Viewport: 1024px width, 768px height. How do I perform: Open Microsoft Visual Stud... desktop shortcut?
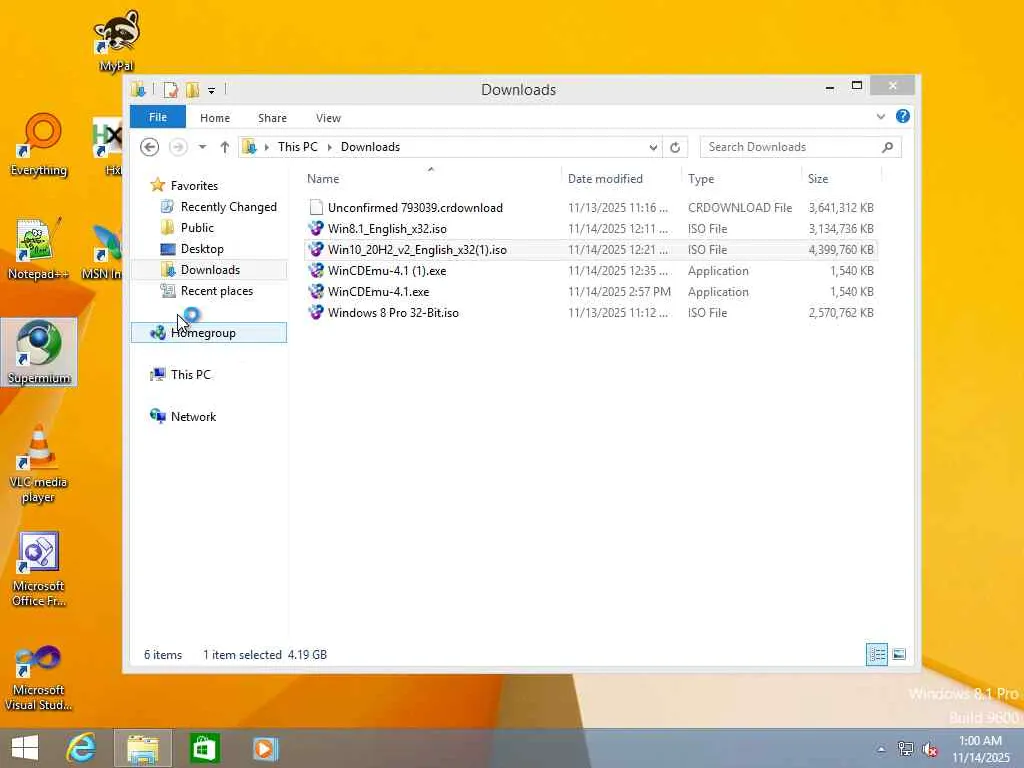[x=39, y=677]
